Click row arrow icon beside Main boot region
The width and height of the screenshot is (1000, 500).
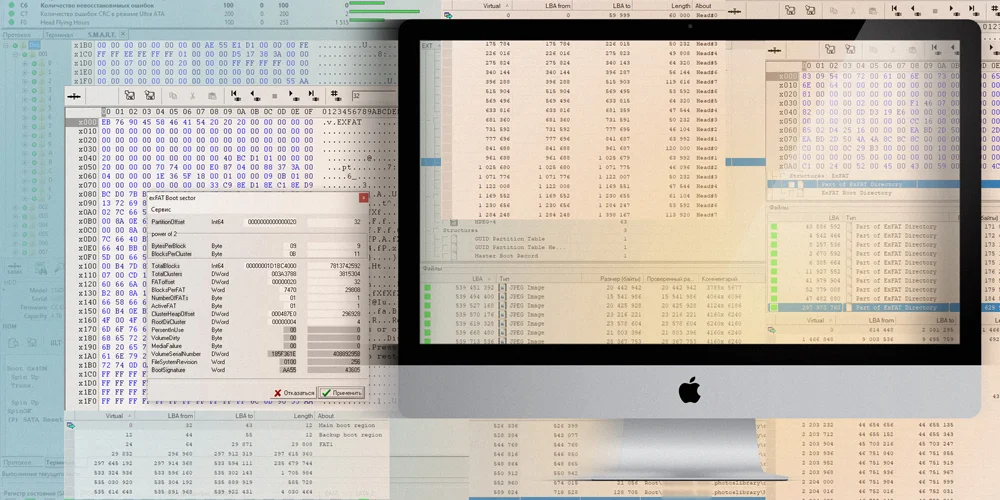pyautogui.click(x=71, y=425)
